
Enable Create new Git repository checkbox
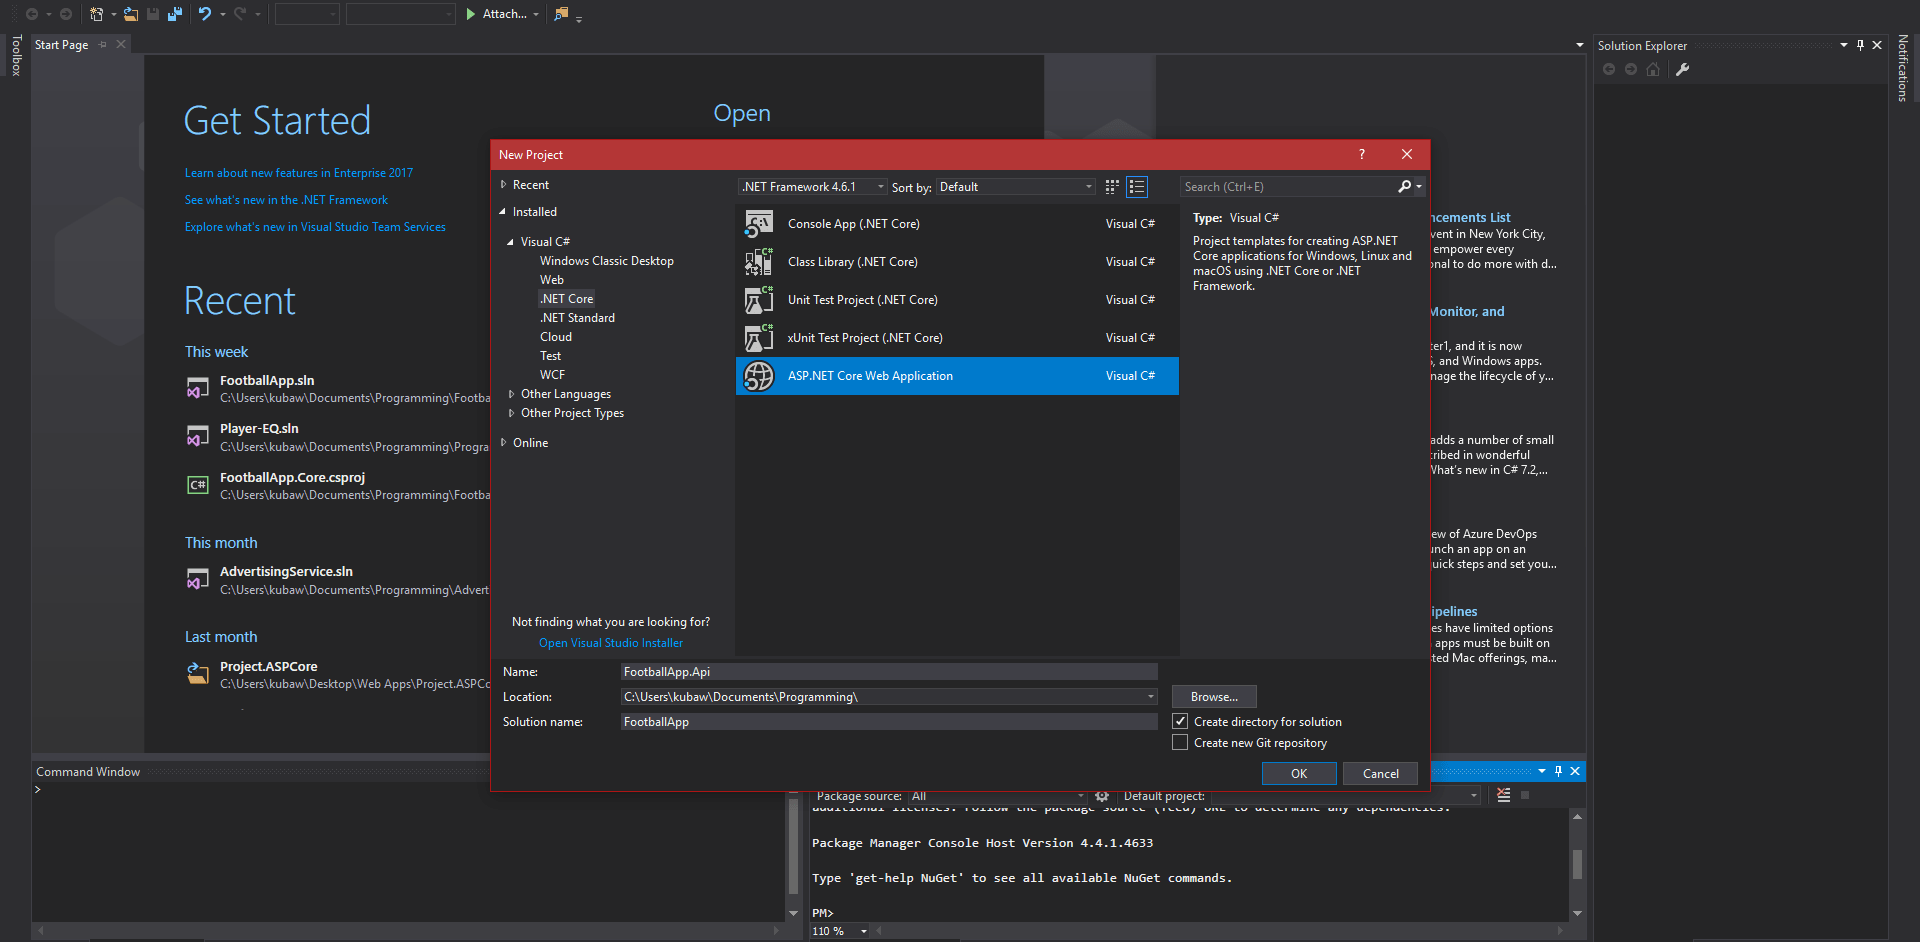[1180, 742]
